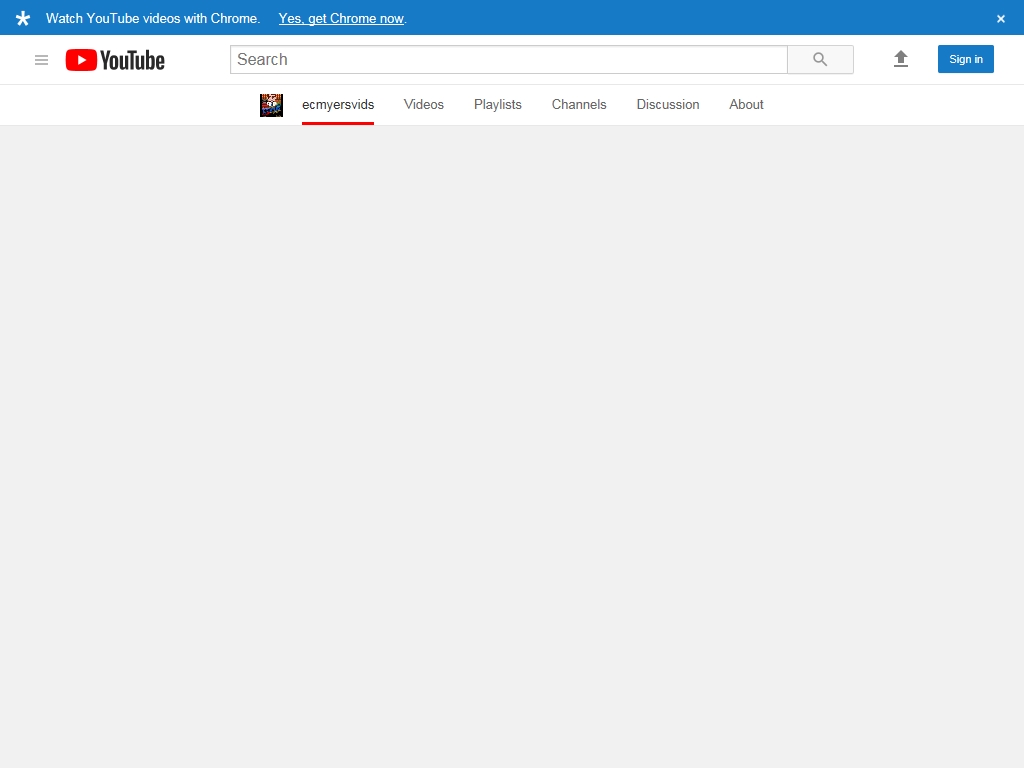Open the Playlists tab
This screenshot has width=1024, height=768.
(x=498, y=104)
